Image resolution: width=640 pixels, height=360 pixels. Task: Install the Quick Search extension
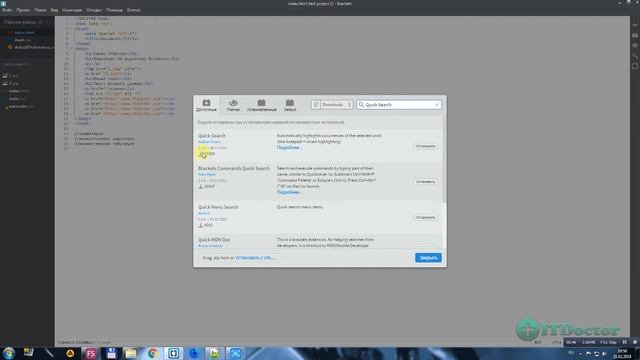pos(425,146)
